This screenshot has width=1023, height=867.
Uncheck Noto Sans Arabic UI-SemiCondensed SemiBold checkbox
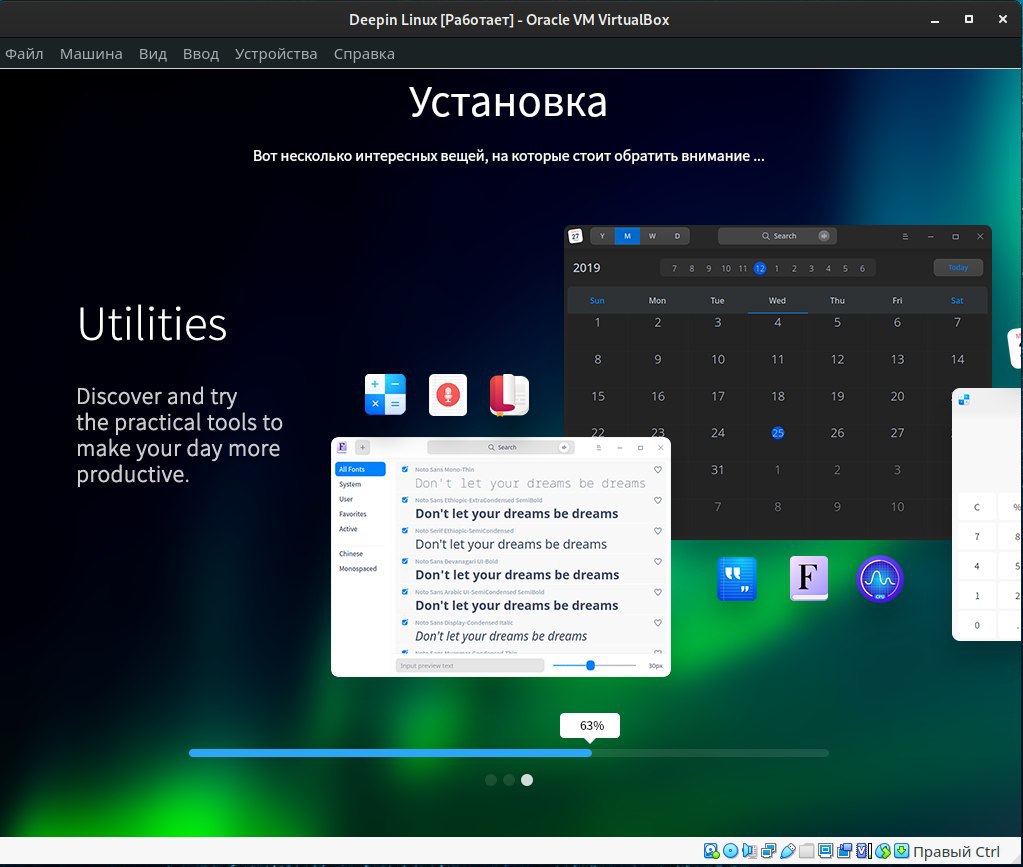click(x=405, y=592)
